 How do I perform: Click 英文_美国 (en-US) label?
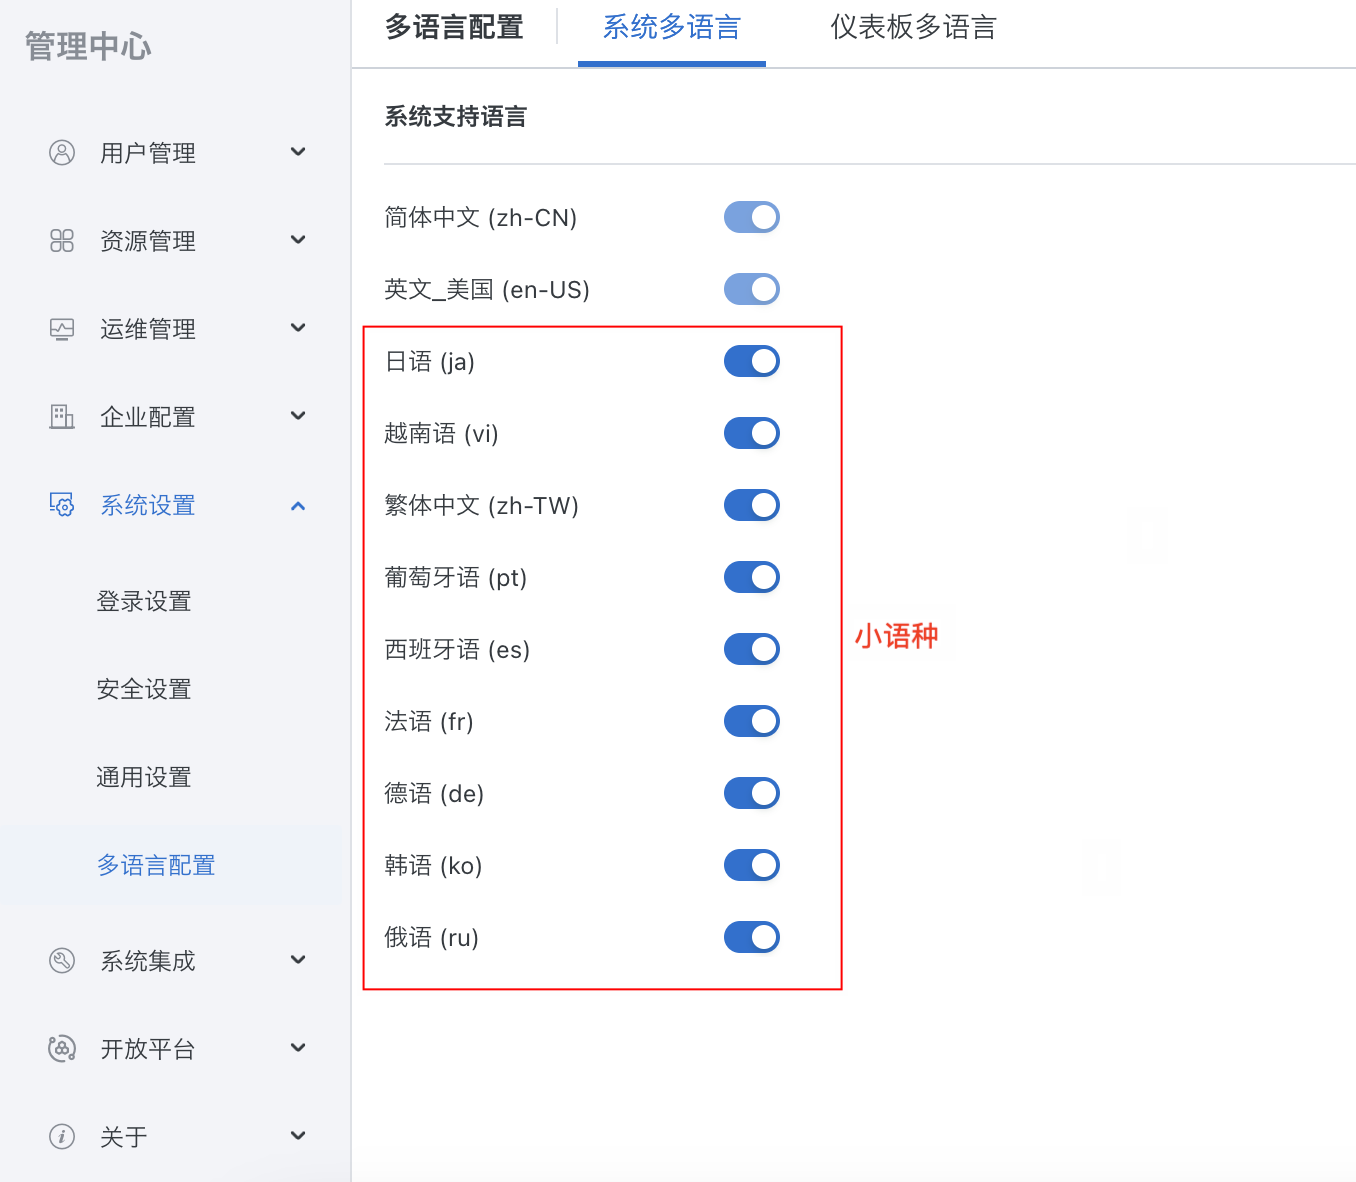coord(488,289)
